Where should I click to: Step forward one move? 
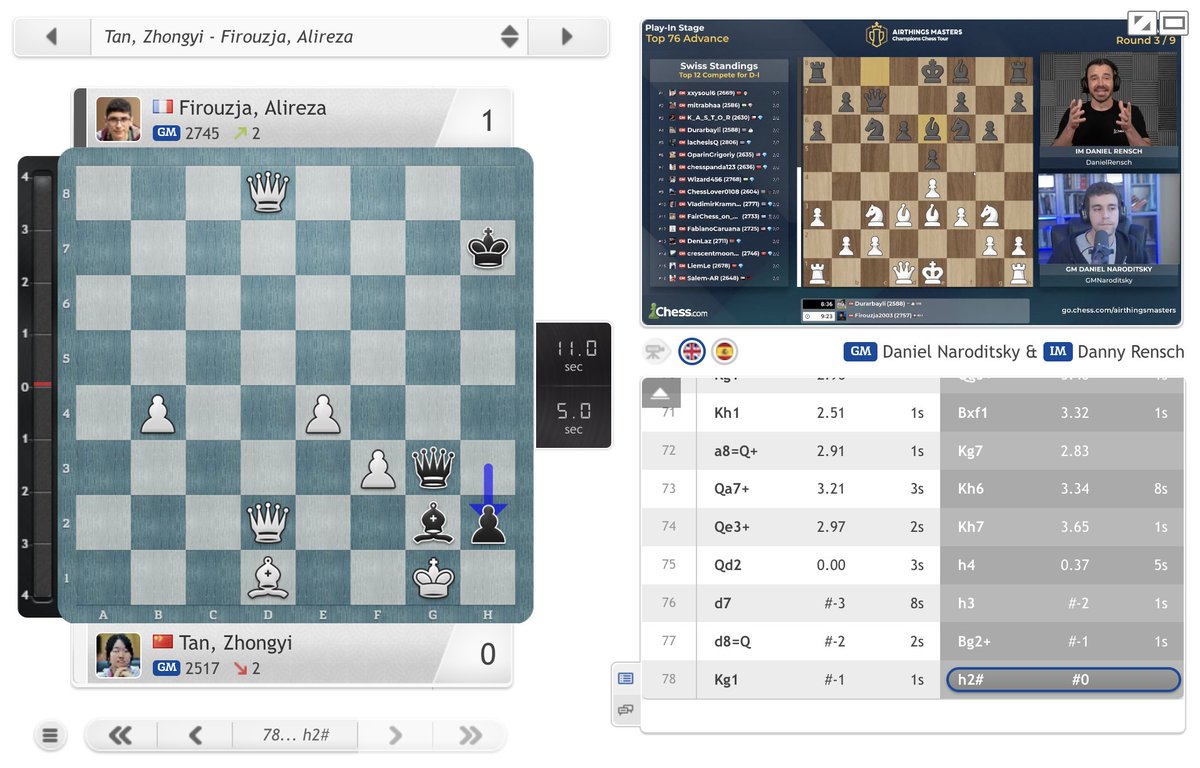395,736
